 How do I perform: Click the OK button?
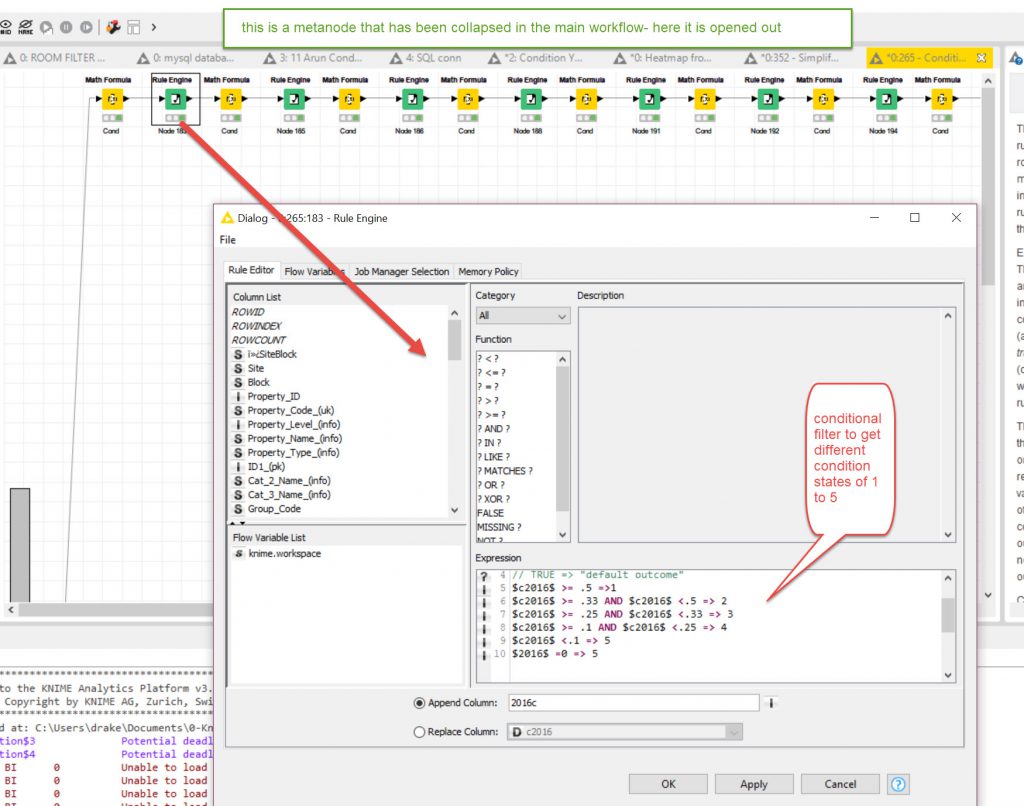668,784
